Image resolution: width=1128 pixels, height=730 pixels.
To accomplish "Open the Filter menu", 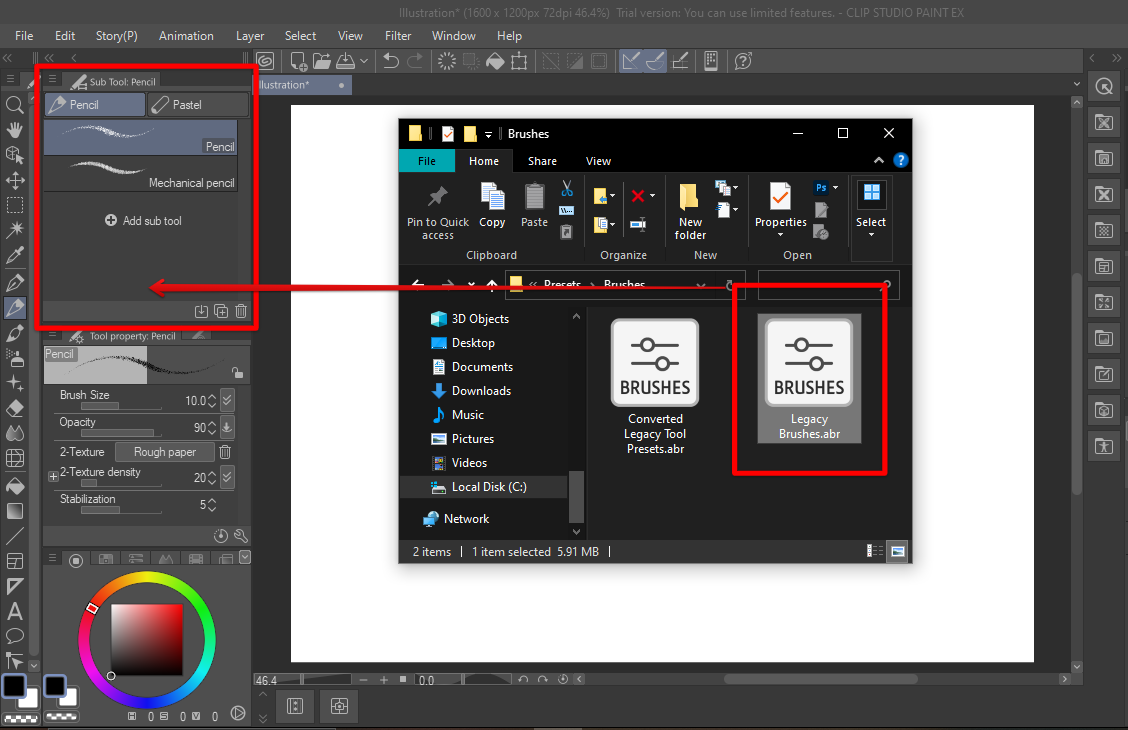I will click(x=398, y=36).
